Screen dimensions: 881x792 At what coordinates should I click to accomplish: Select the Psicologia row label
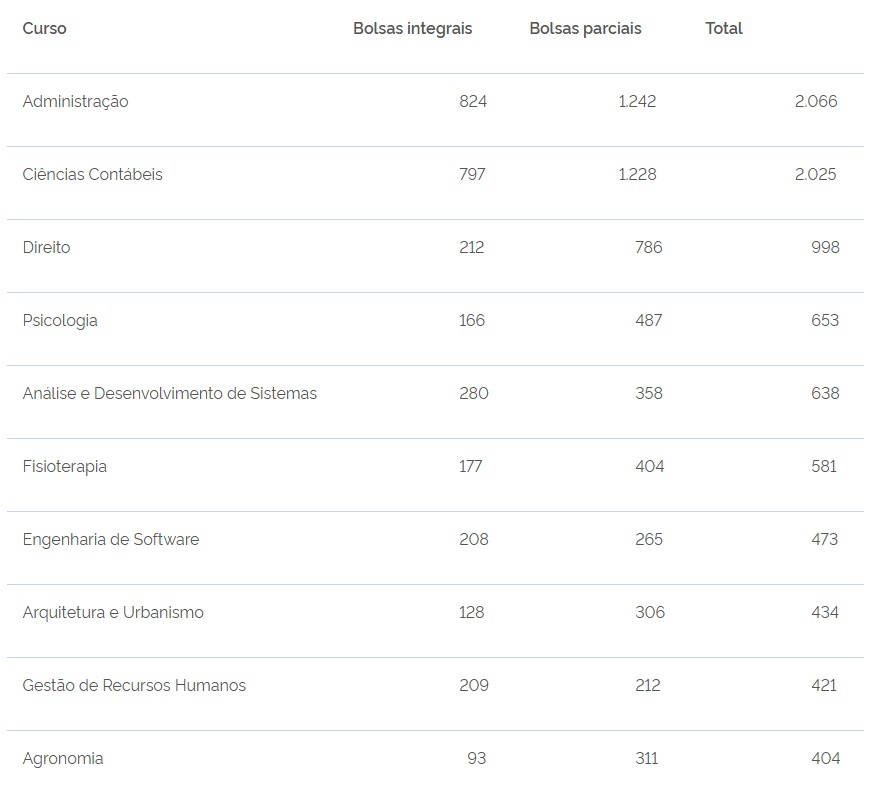pyautogui.click(x=60, y=321)
